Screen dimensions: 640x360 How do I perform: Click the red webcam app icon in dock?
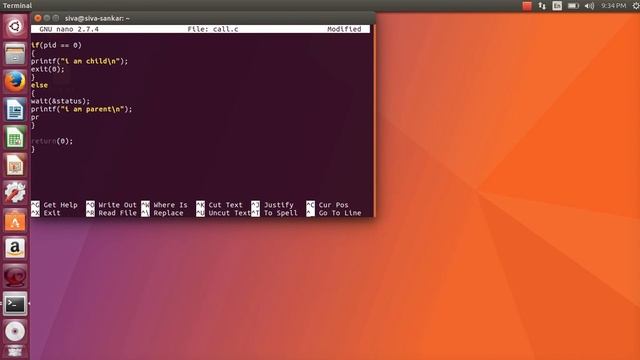15,276
